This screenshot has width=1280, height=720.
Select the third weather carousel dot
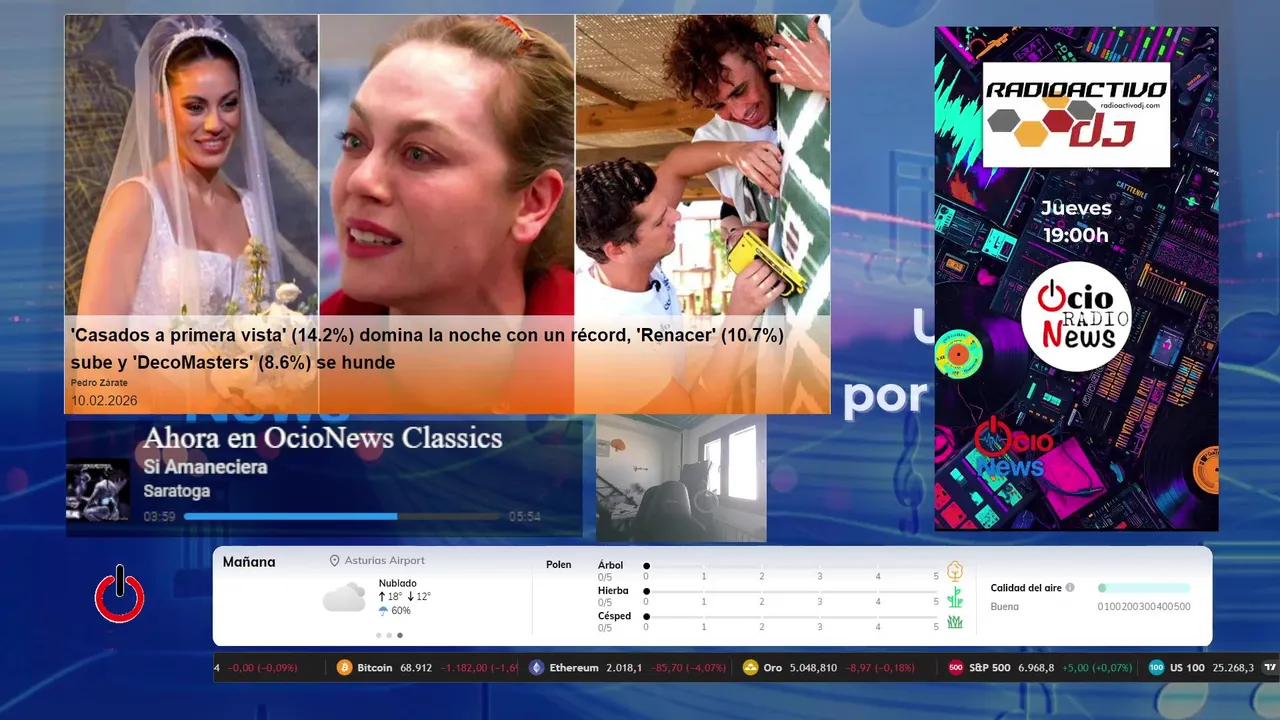pyautogui.click(x=400, y=635)
